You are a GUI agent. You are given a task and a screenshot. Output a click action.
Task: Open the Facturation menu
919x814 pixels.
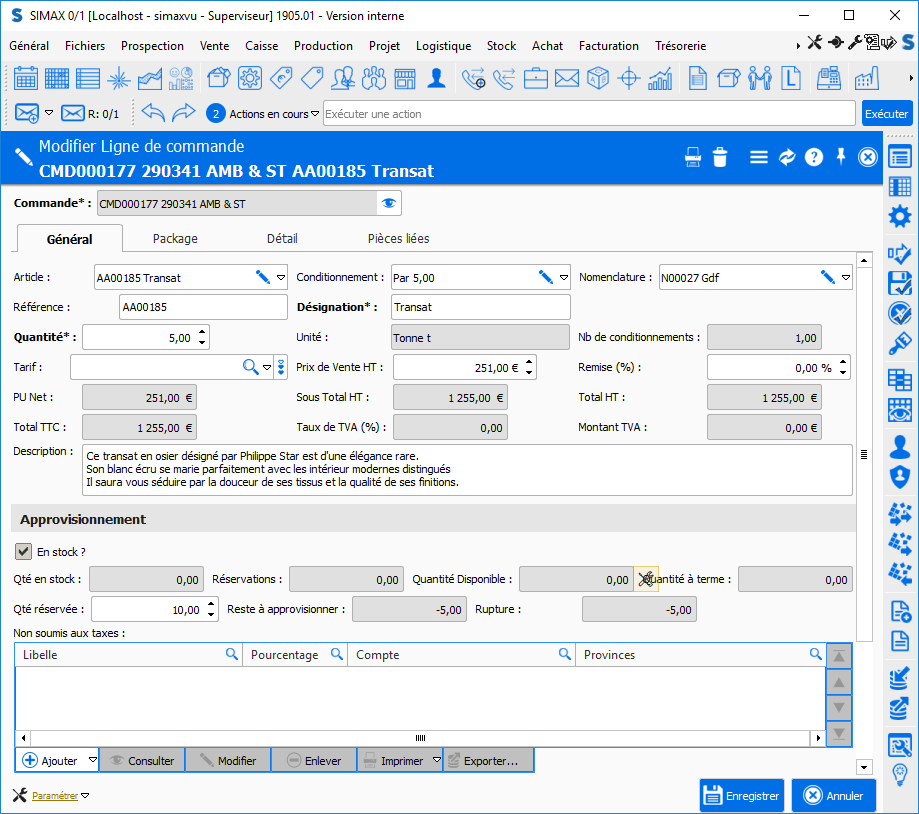pos(608,46)
